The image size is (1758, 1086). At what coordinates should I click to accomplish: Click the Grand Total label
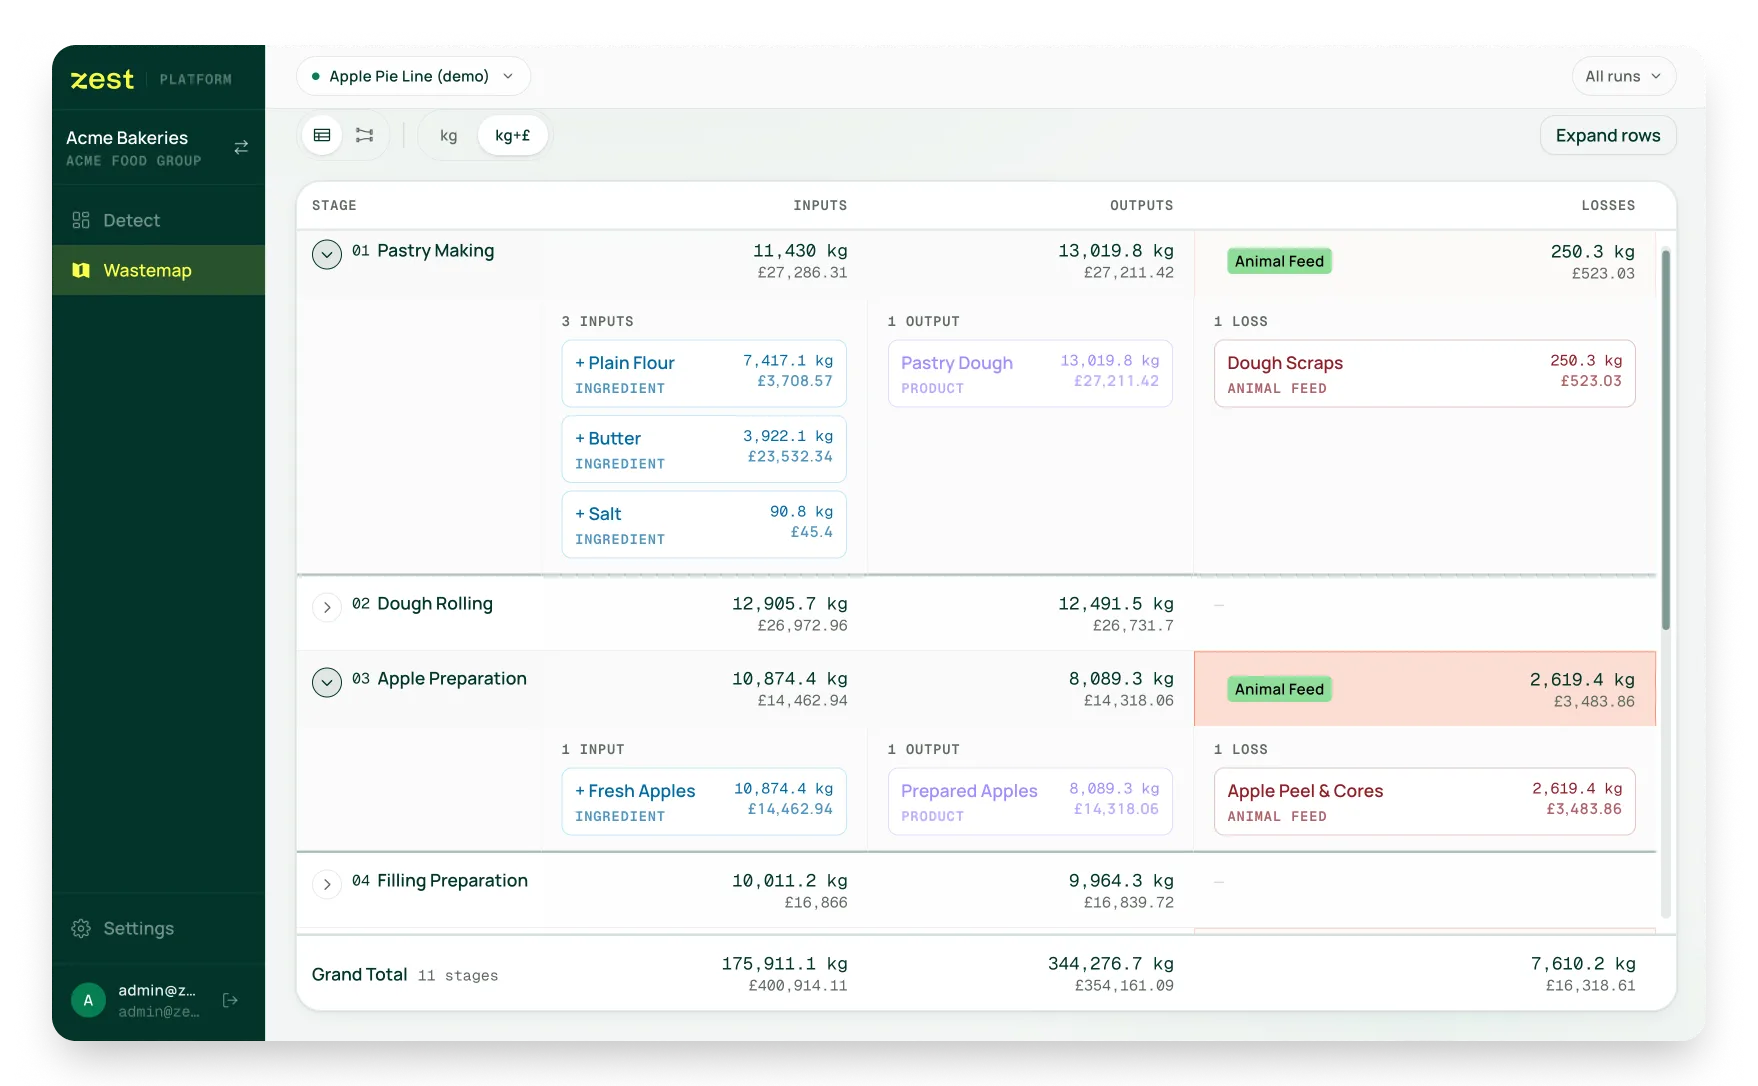pyautogui.click(x=359, y=974)
